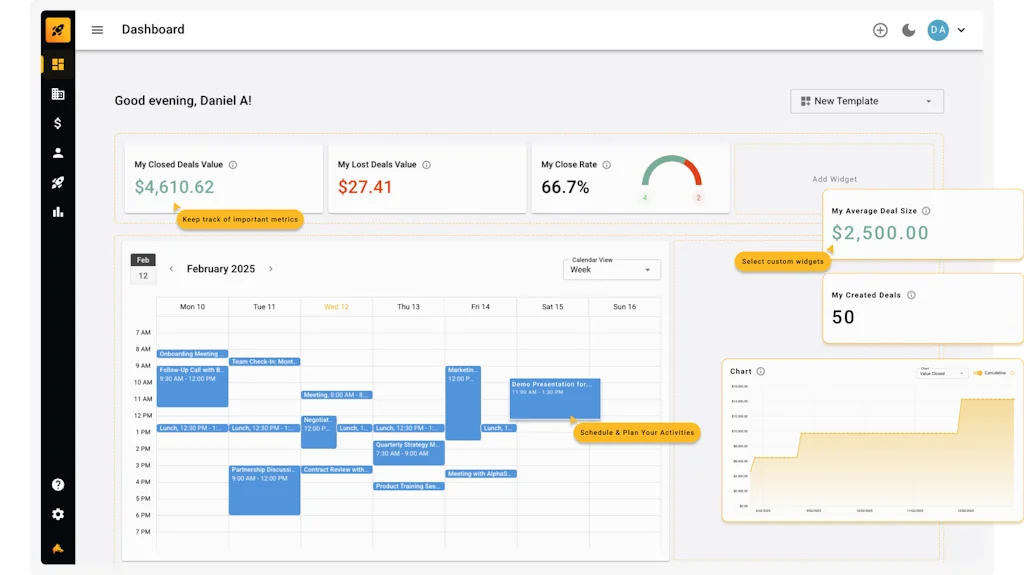The height and width of the screenshot is (575, 1024).
Task: Go to next week with right chevron
Action: [x=271, y=269]
